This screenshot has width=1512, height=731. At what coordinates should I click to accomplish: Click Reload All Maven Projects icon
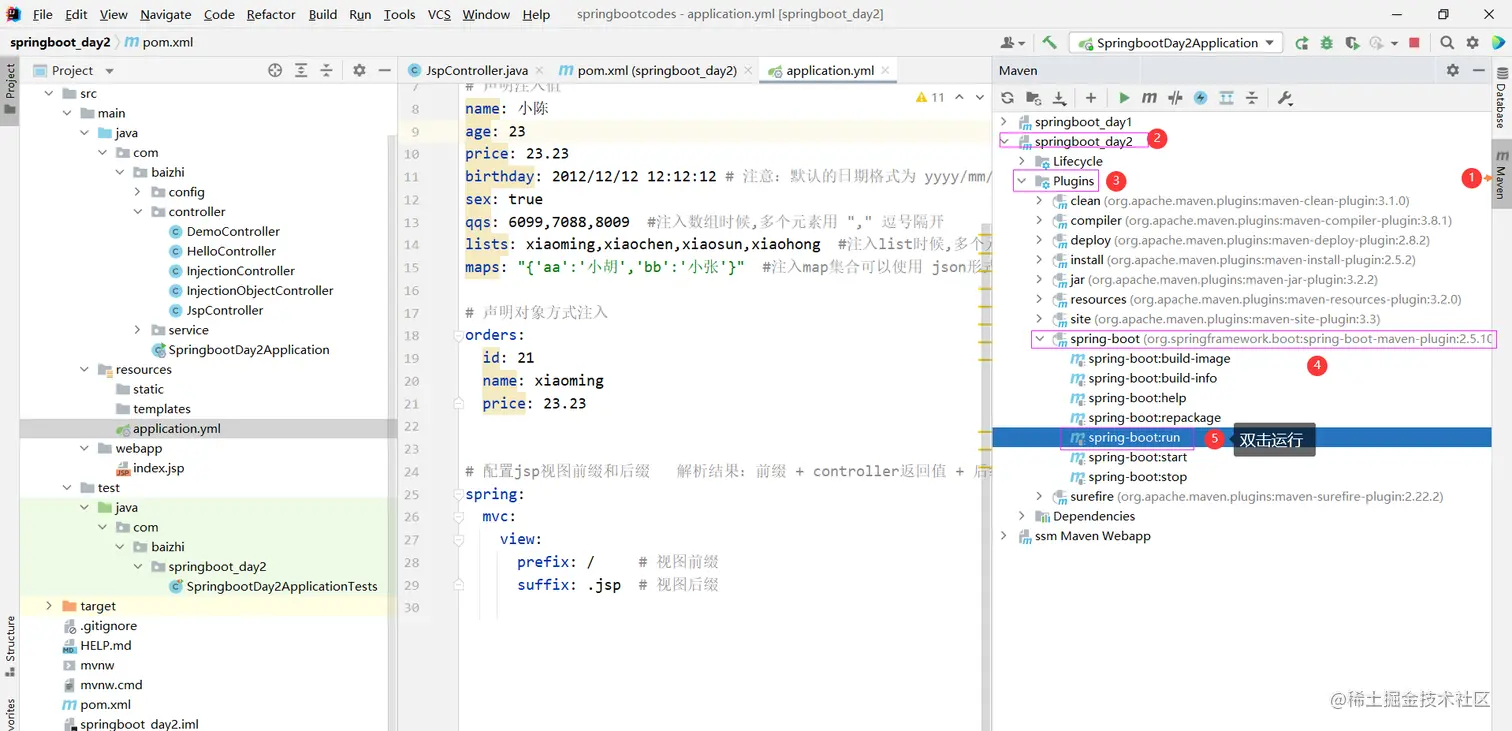point(1007,98)
